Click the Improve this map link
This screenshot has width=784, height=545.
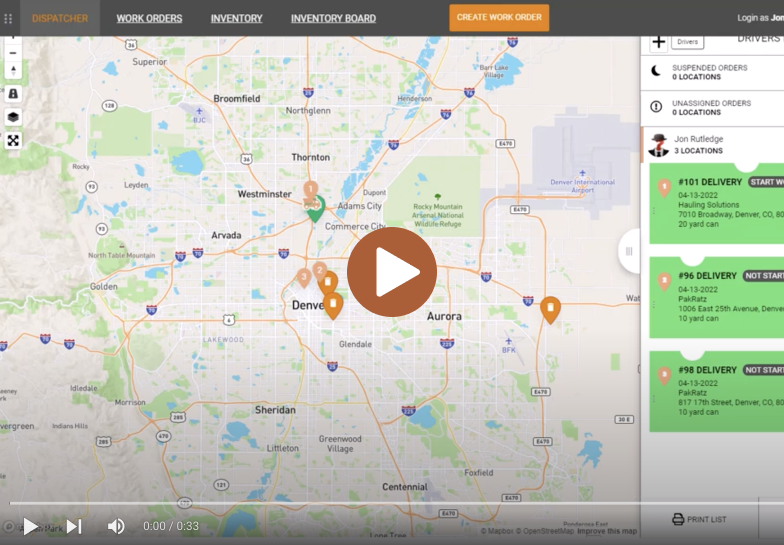607,531
